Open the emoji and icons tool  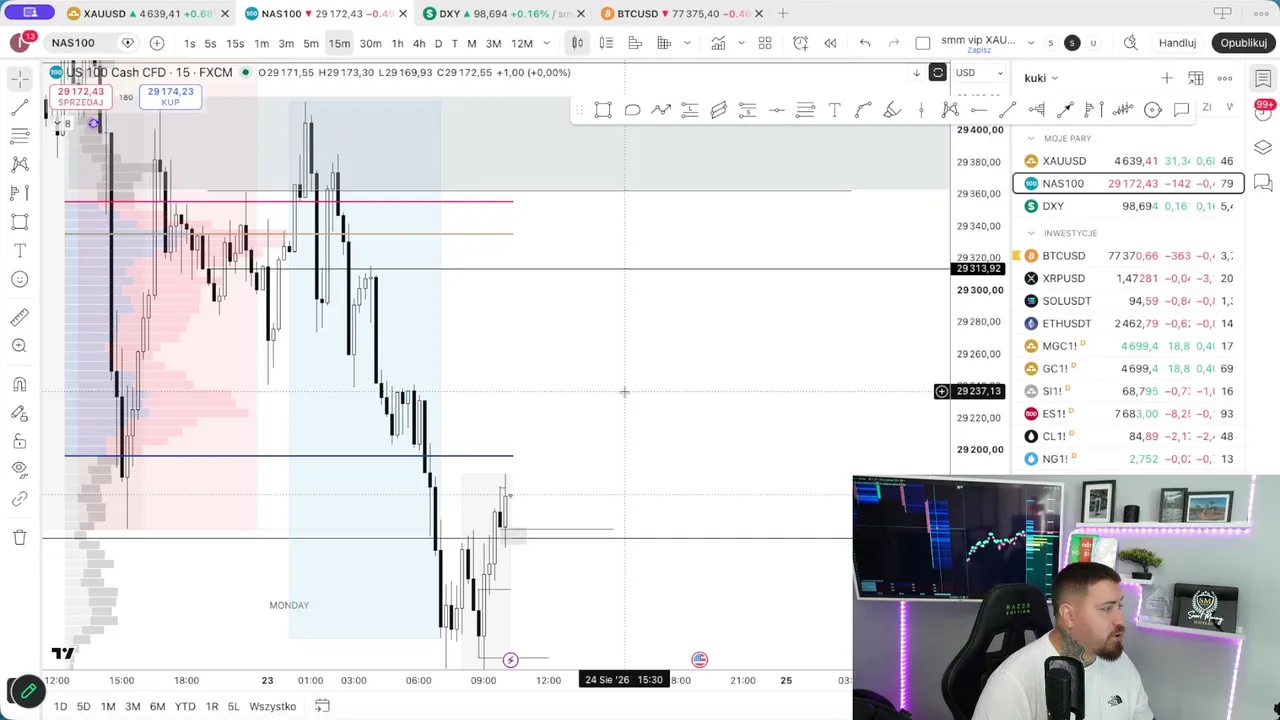[20, 279]
